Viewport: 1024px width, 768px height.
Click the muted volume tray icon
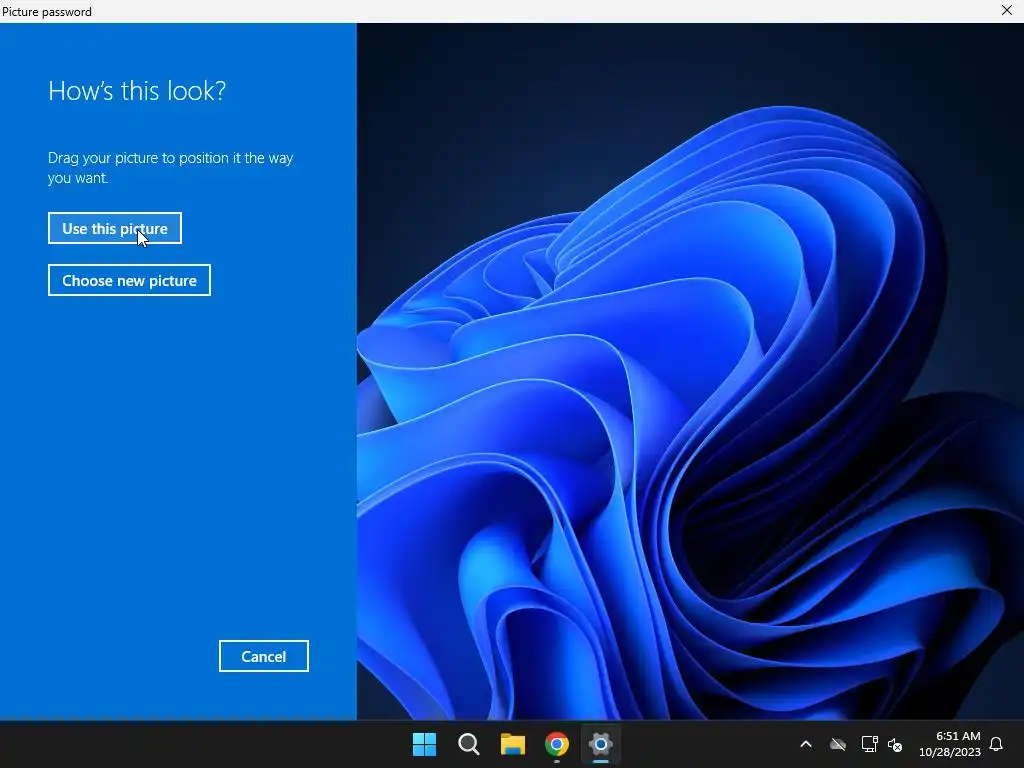pos(895,744)
